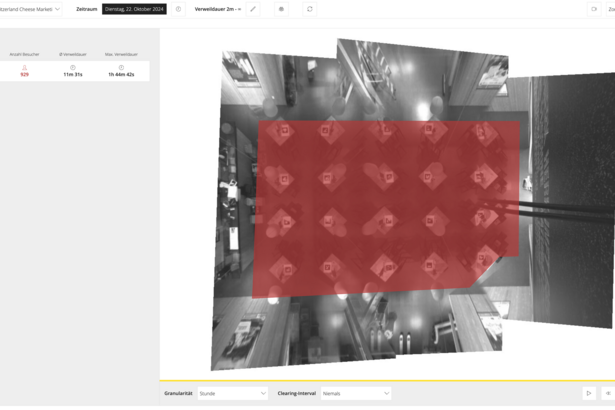This screenshot has width=615, height=410.
Task: Click the rewind icon beside the play button
Action: [x=608, y=393]
